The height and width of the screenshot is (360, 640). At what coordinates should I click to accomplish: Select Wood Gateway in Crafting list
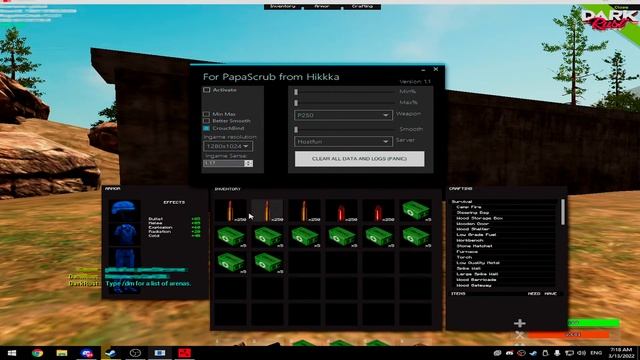473,286
